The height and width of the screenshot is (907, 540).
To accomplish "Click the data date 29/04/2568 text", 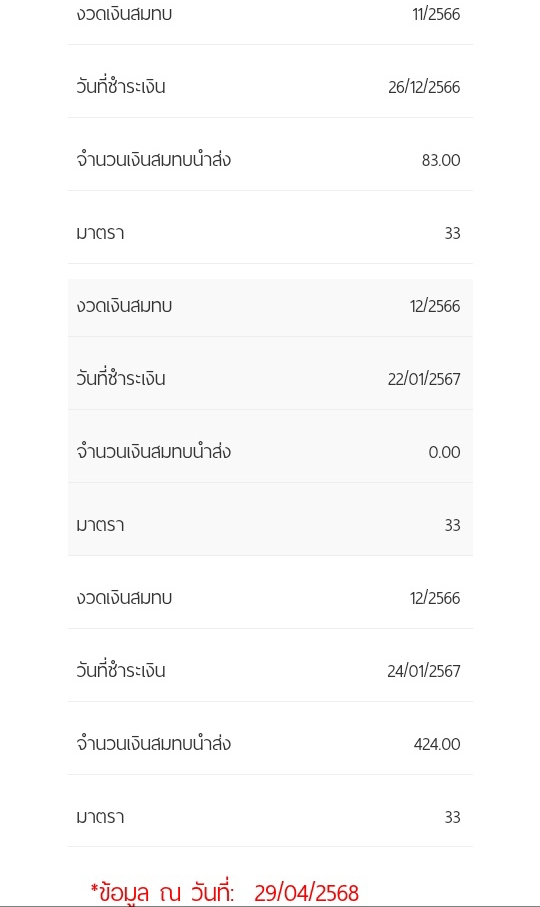I will coord(306,893).
